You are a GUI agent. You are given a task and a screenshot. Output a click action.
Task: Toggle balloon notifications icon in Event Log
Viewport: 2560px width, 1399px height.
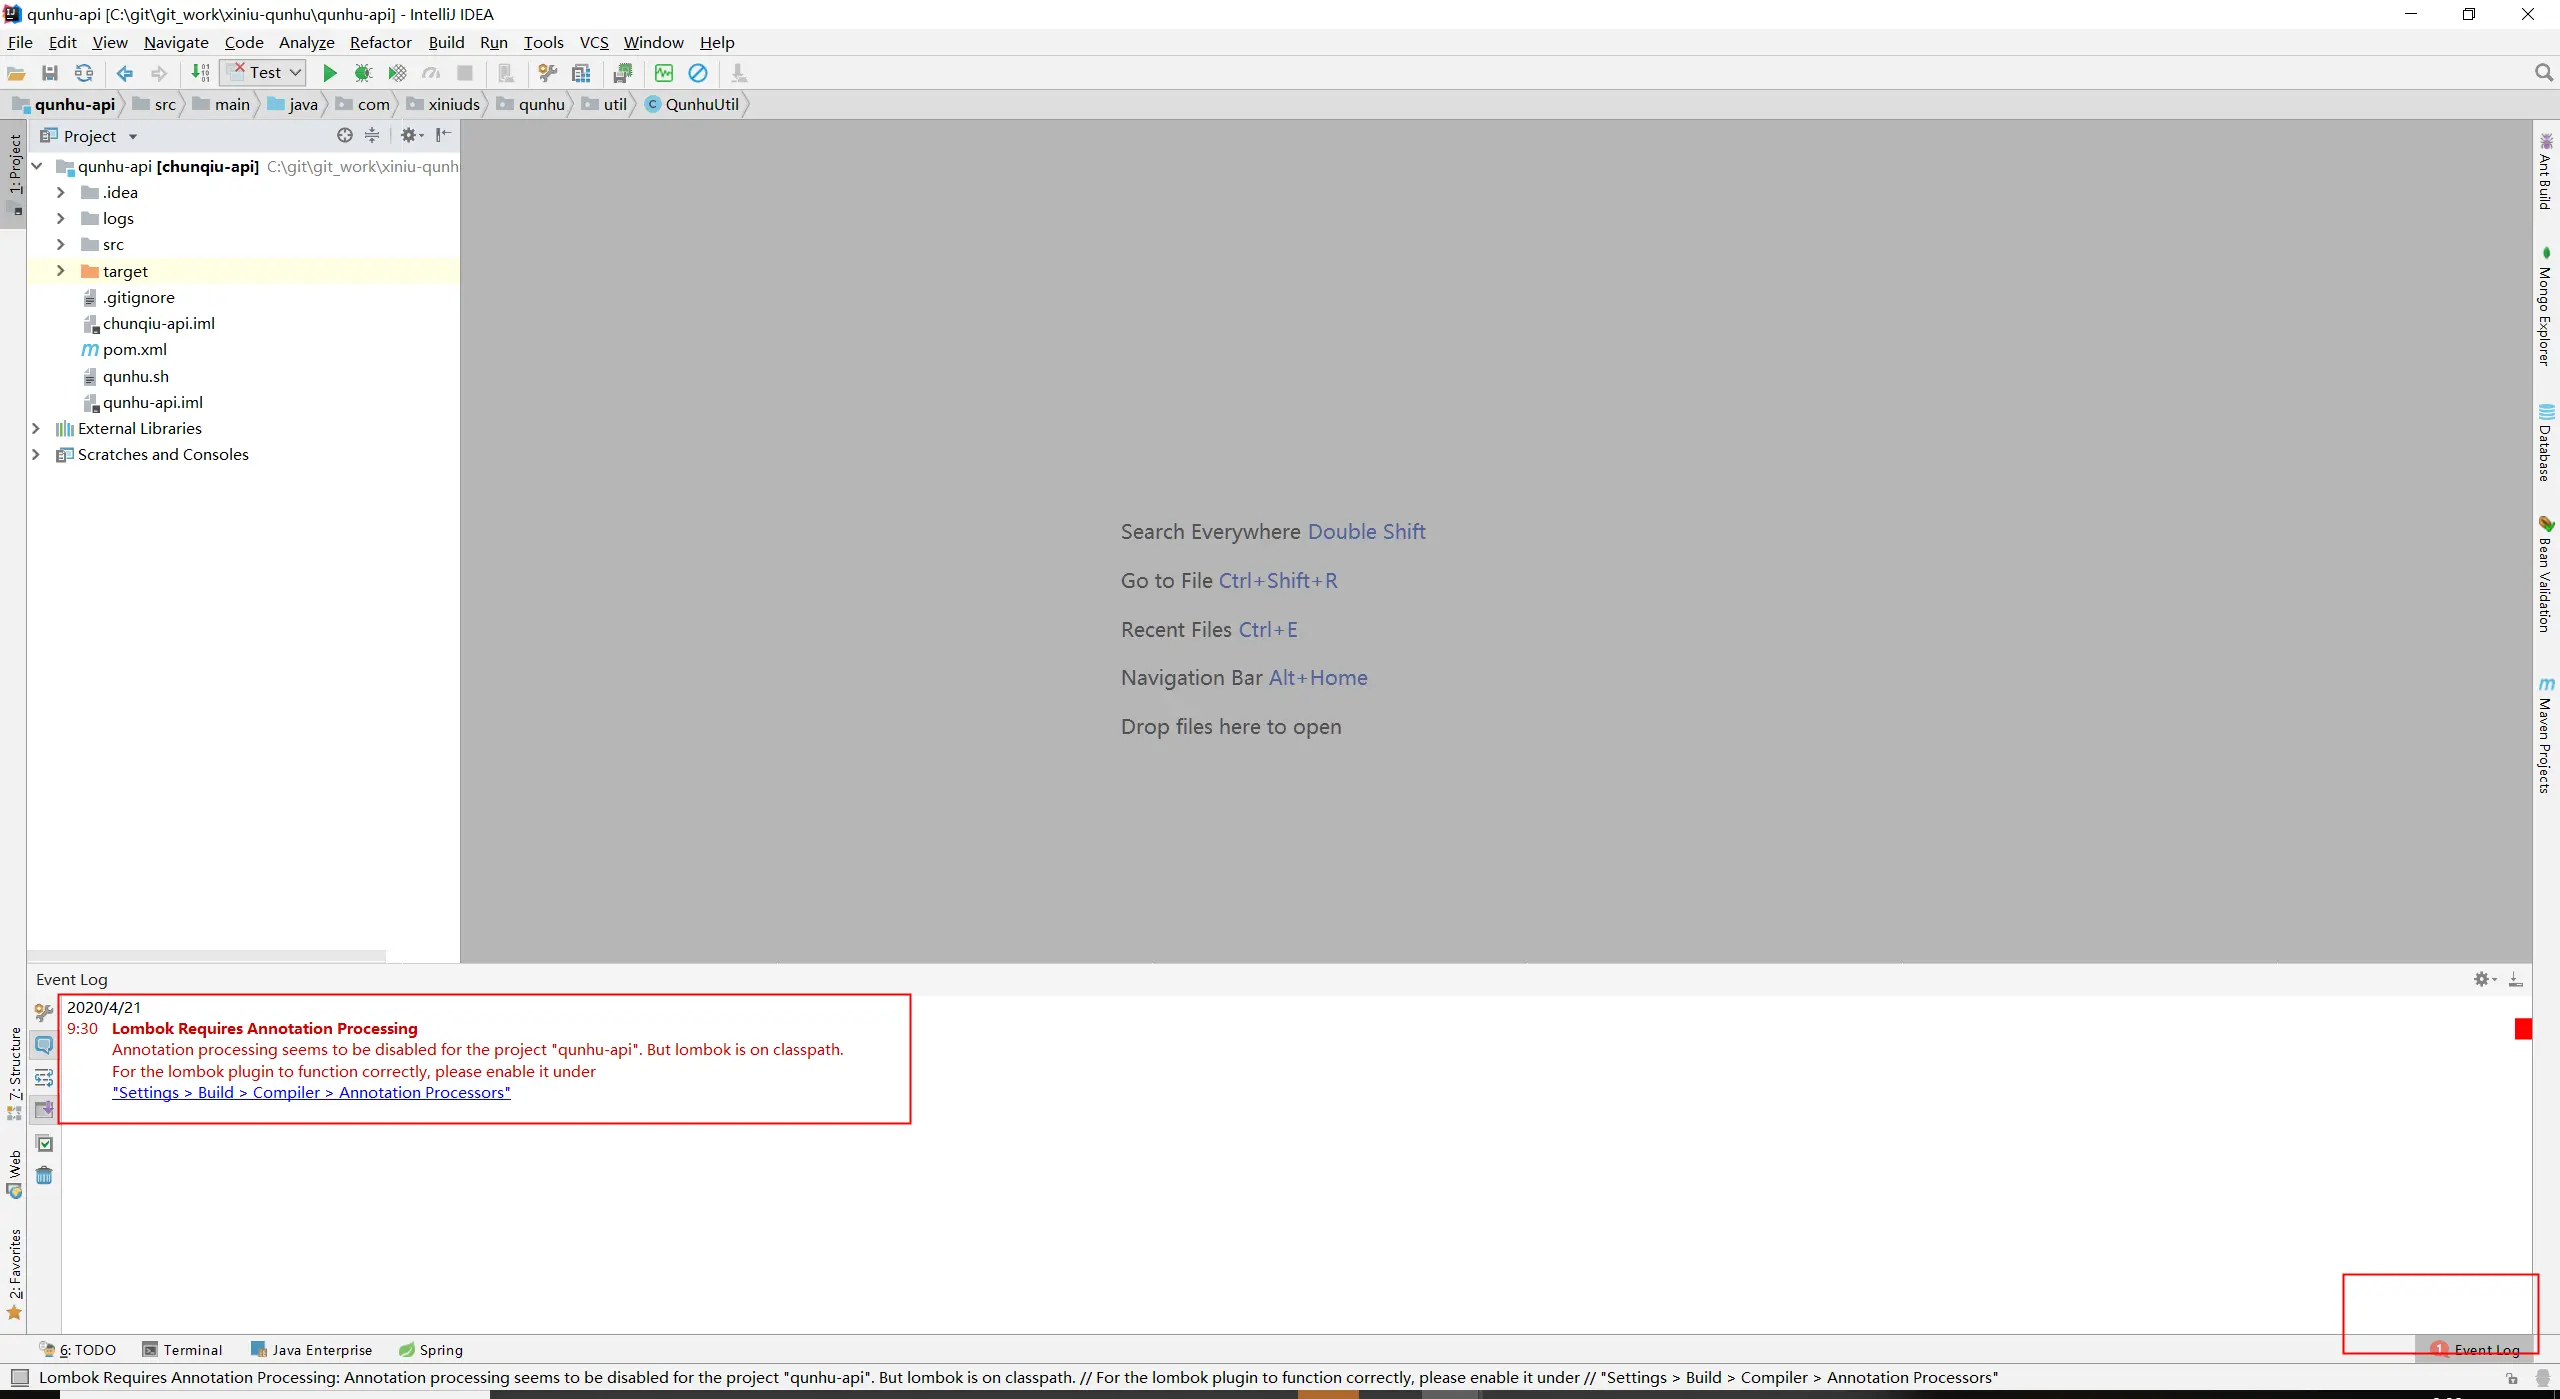[x=44, y=1045]
